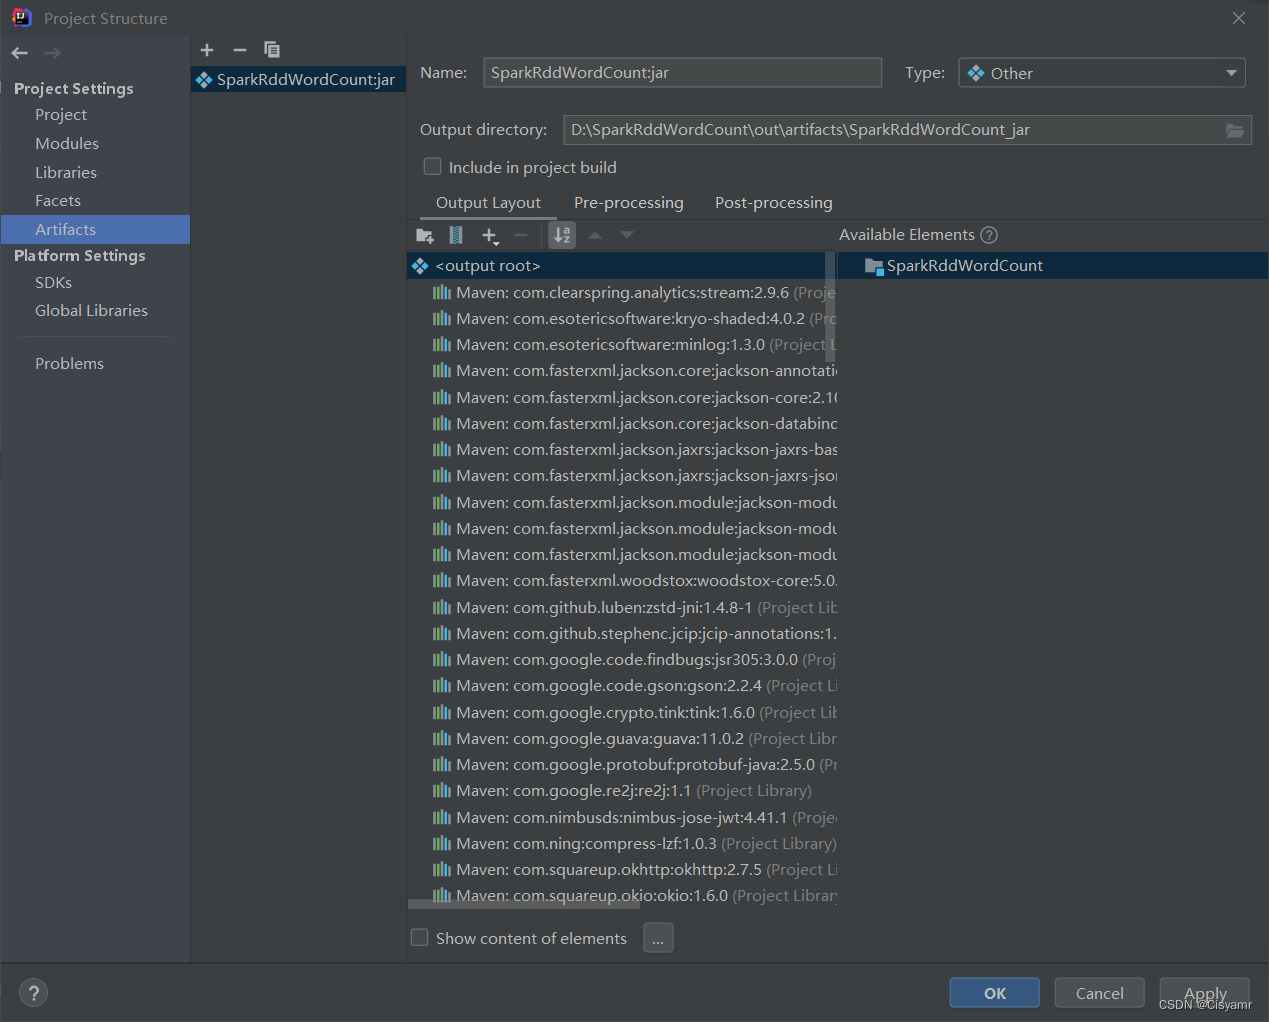The height and width of the screenshot is (1022, 1269).
Task: Switch to Pre-processing tab
Action: pyautogui.click(x=629, y=203)
